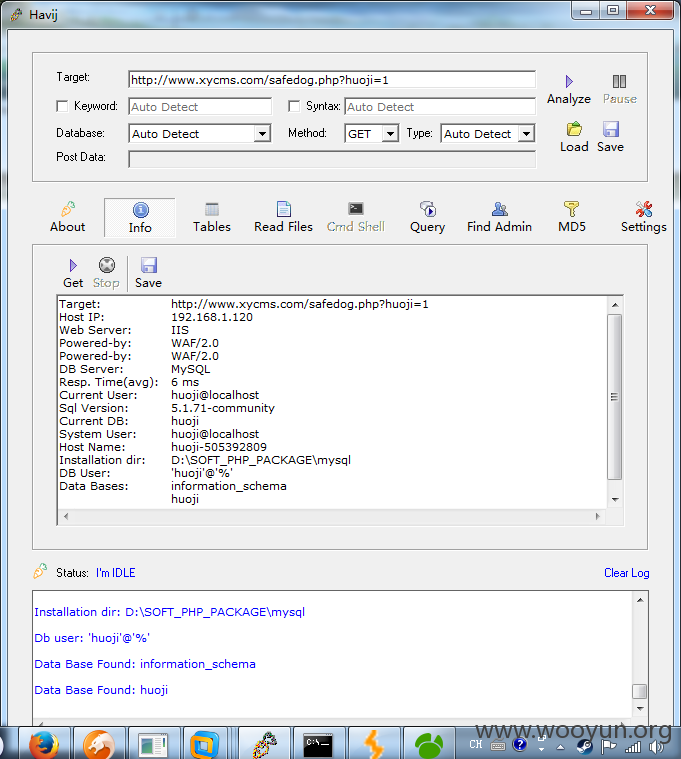This screenshot has height=759, width=681.
Task: Open Firefox from the taskbar
Action: click(44, 744)
